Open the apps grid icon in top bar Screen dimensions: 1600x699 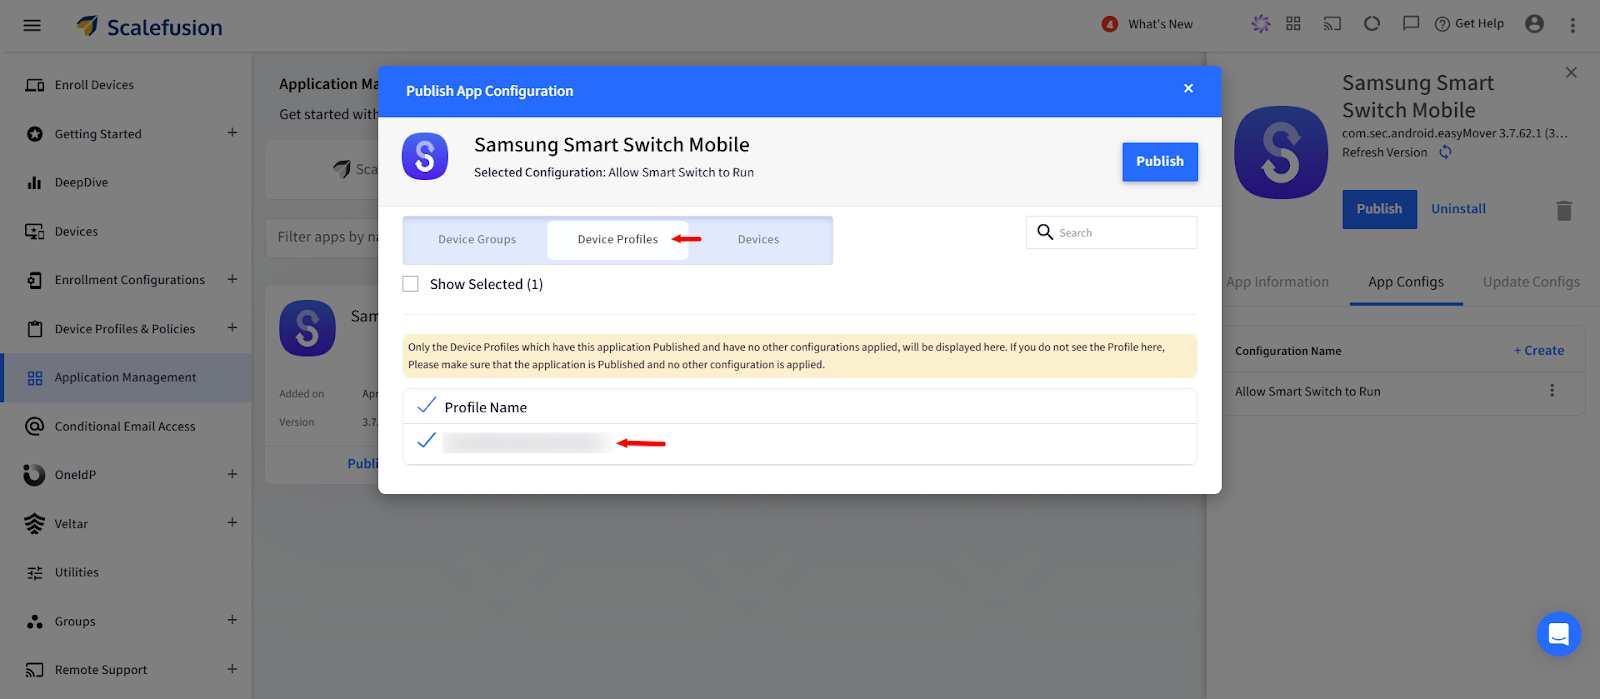(1293, 23)
